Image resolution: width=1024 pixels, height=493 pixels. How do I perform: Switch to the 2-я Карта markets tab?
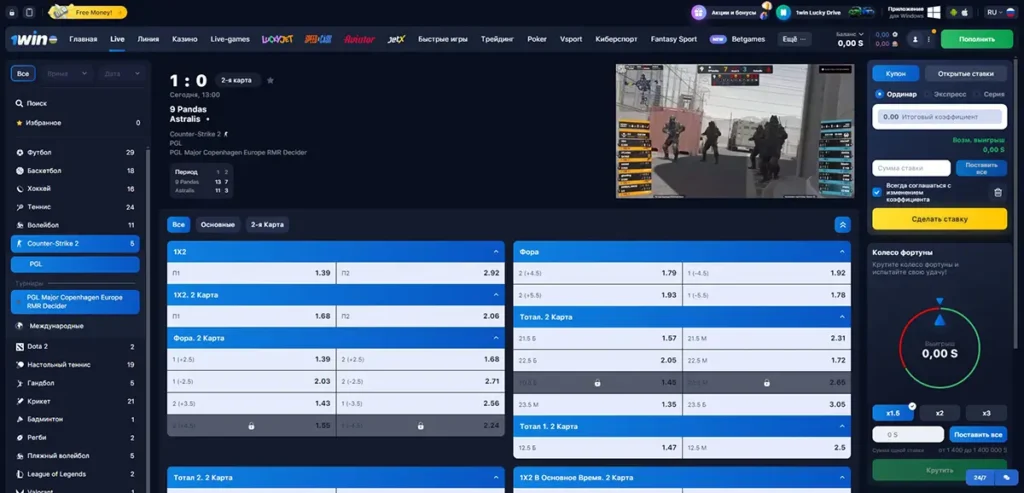point(267,225)
